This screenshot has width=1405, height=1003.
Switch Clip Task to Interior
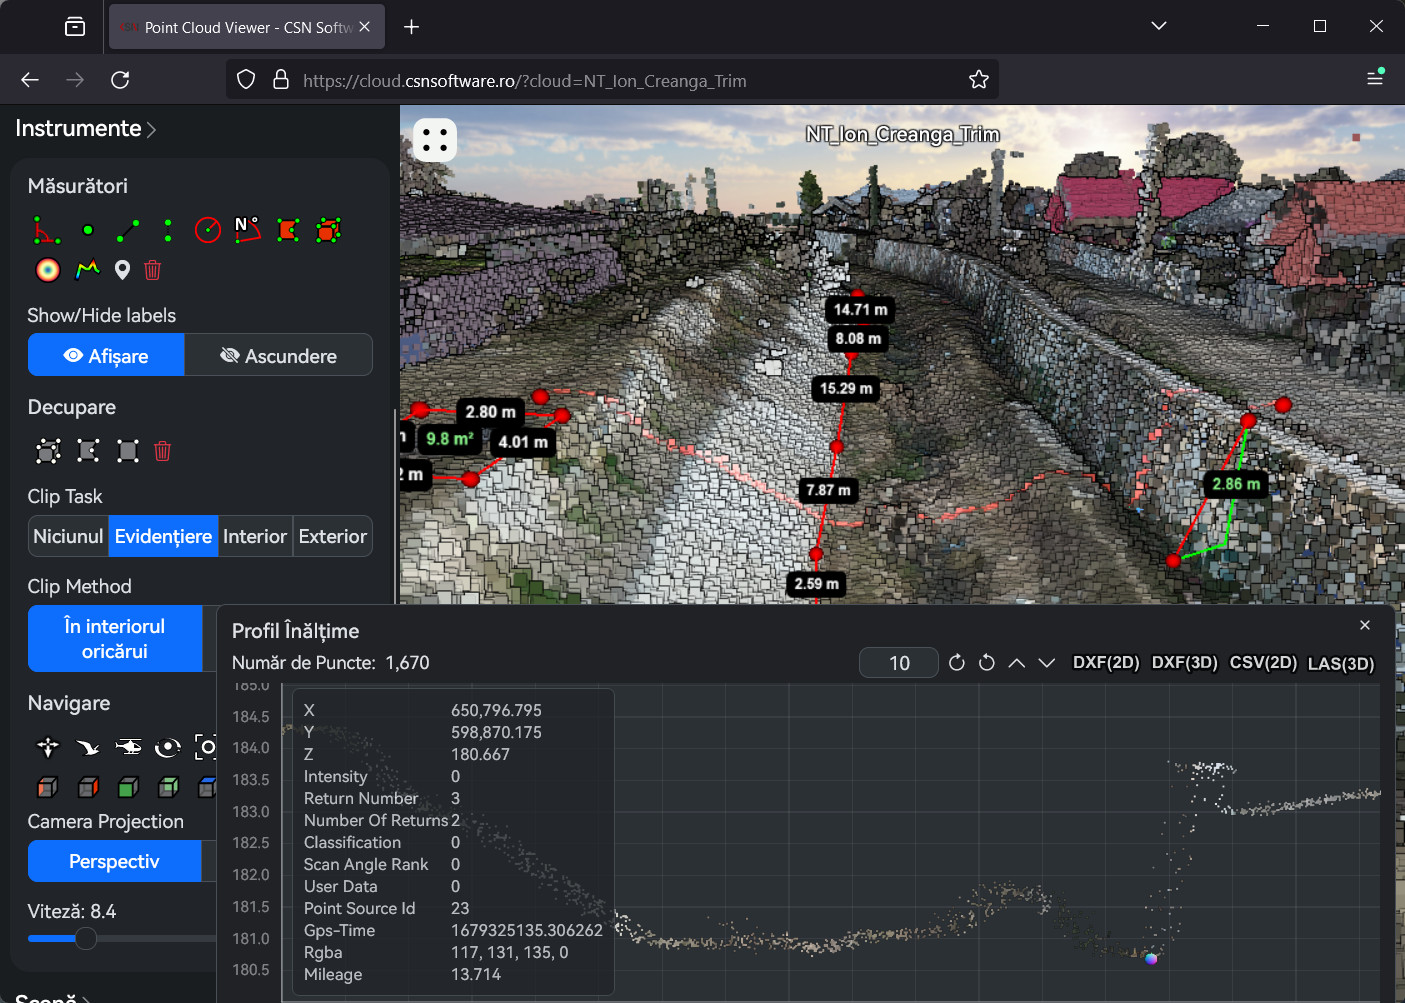pyautogui.click(x=255, y=536)
